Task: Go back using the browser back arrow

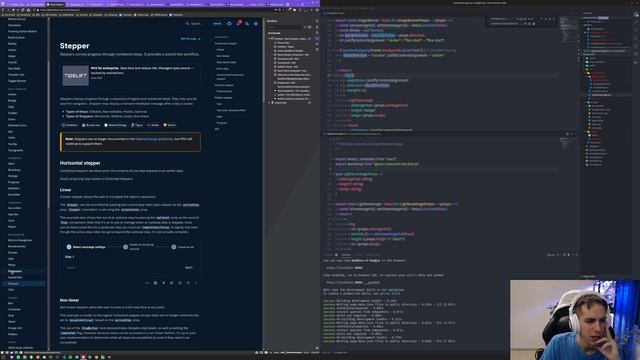Action: (4, 10)
